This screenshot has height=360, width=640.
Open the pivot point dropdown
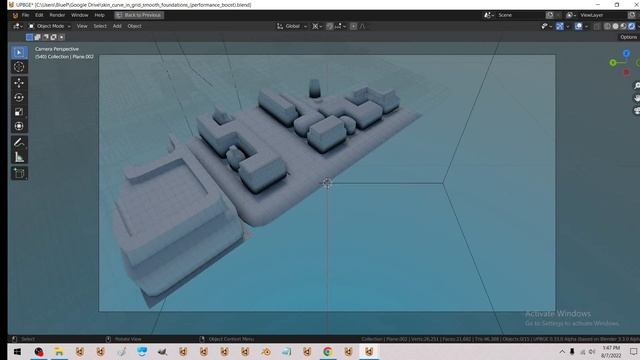pos(317,26)
